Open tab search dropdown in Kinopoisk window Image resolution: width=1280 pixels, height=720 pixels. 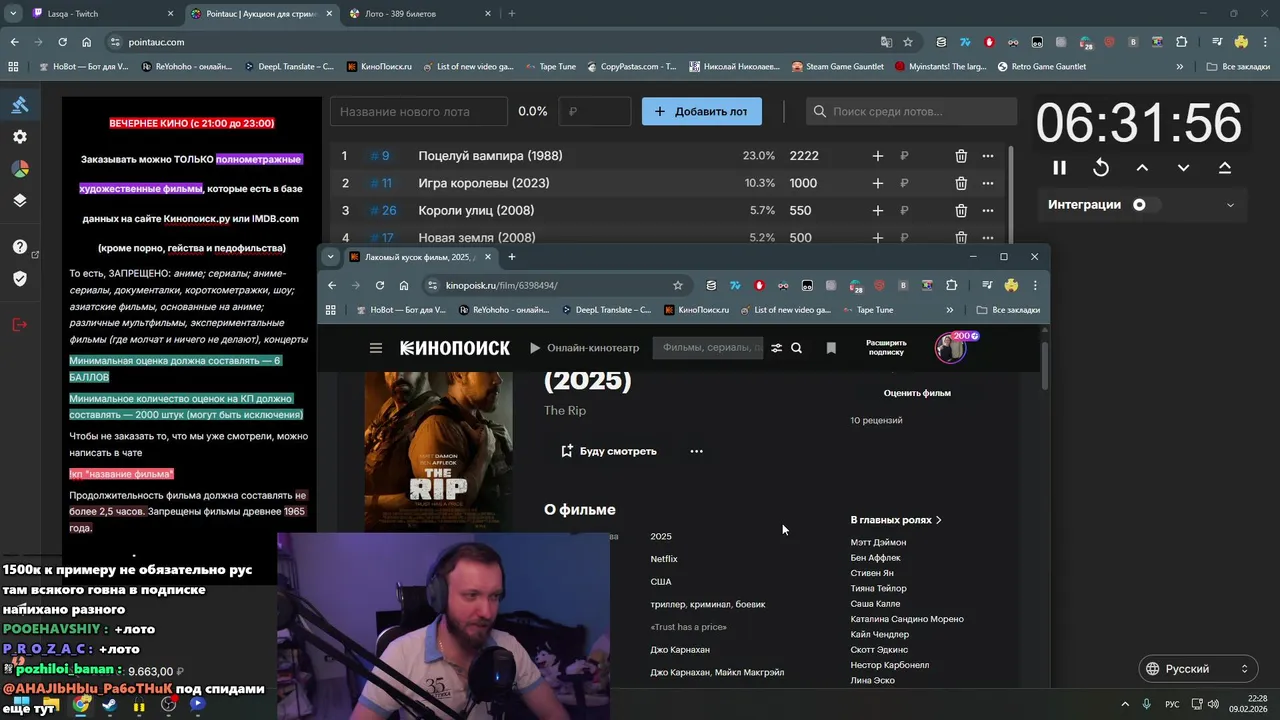330,257
